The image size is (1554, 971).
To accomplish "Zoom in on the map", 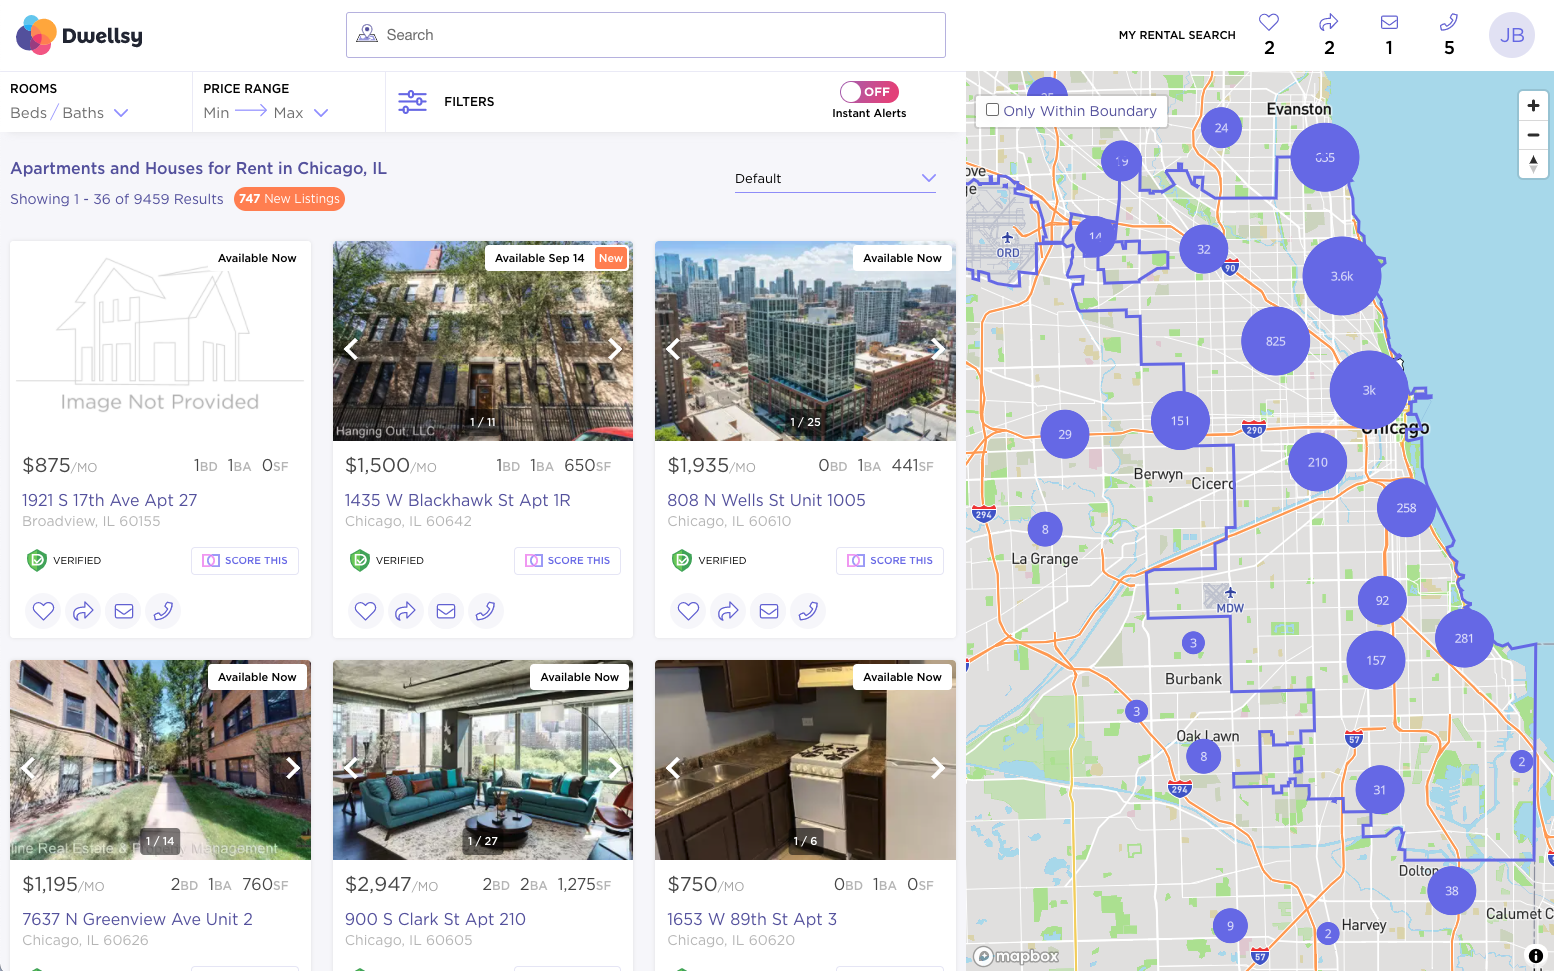I will [x=1533, y=105].
